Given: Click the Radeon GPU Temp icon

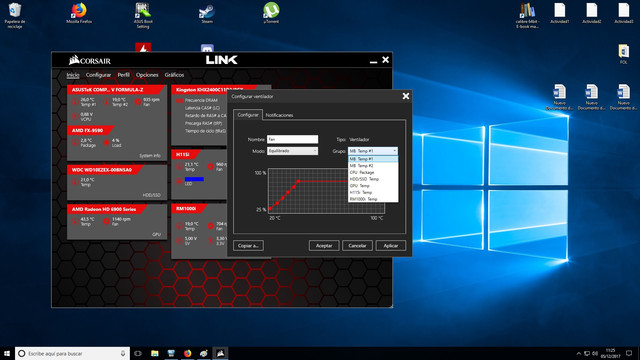Looking at the screenshot, I should coord(75,221).
